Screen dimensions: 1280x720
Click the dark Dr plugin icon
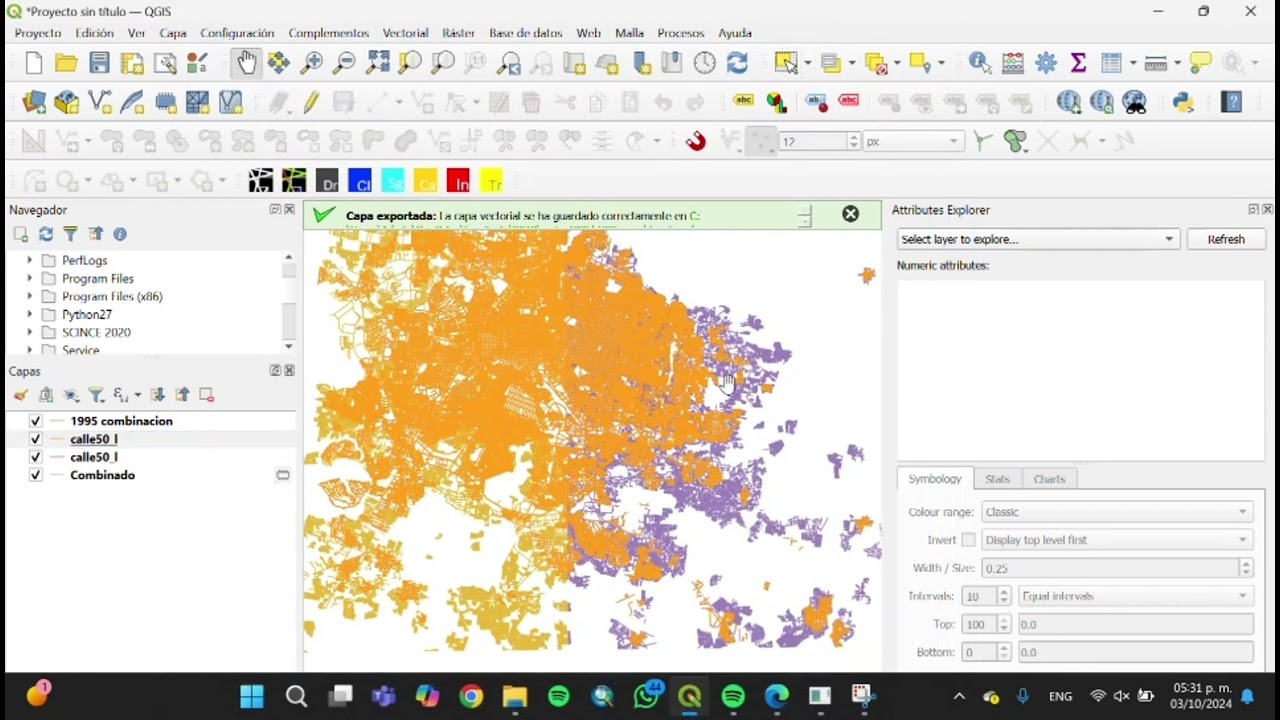(327, 181)
